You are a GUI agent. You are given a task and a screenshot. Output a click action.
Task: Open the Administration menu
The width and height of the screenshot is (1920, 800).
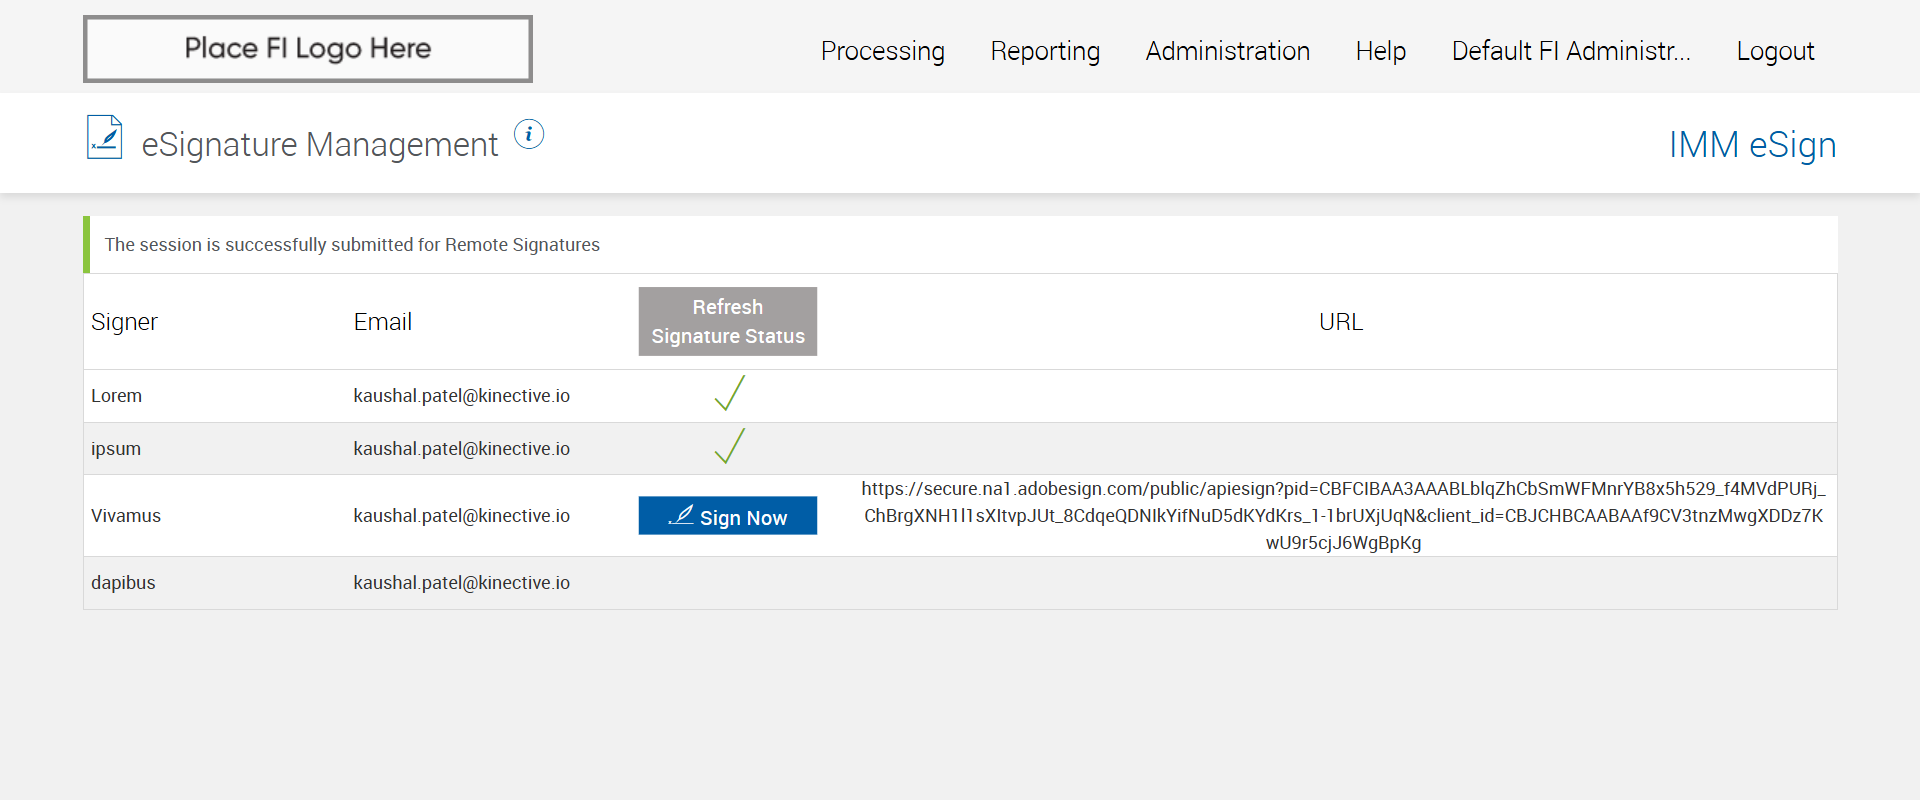[1227, 51]
